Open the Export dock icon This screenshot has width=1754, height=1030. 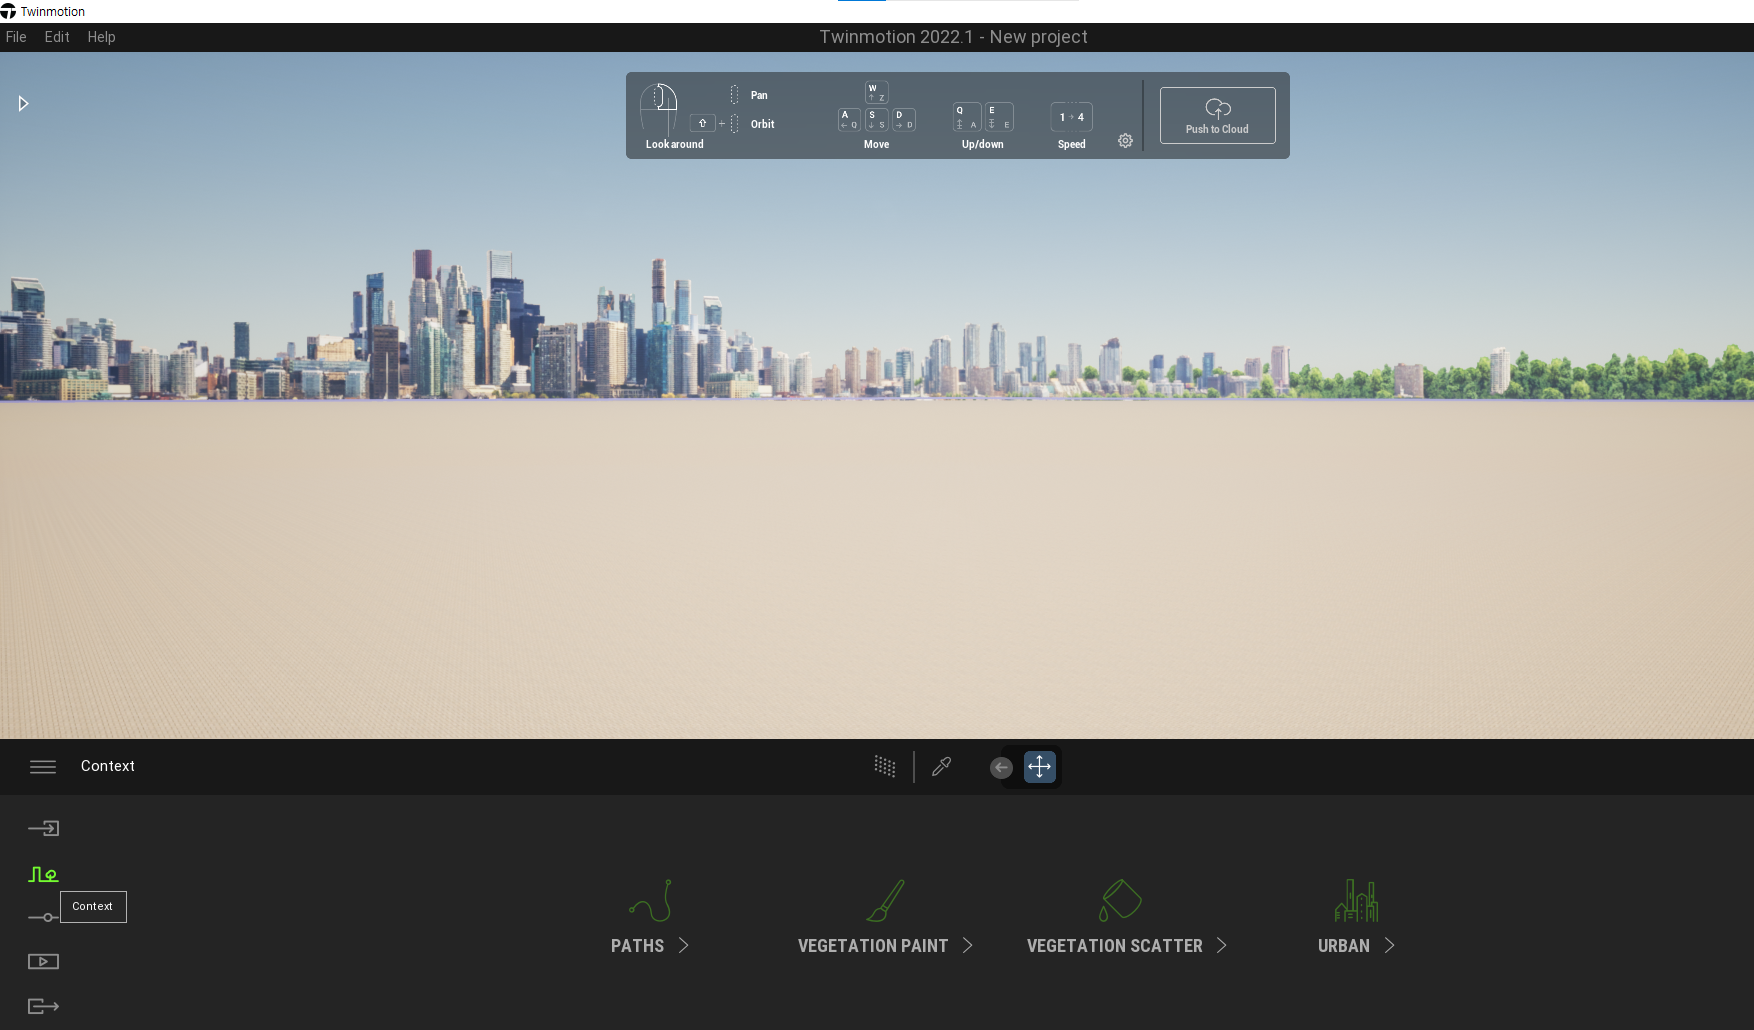[x=43, y=1006]
